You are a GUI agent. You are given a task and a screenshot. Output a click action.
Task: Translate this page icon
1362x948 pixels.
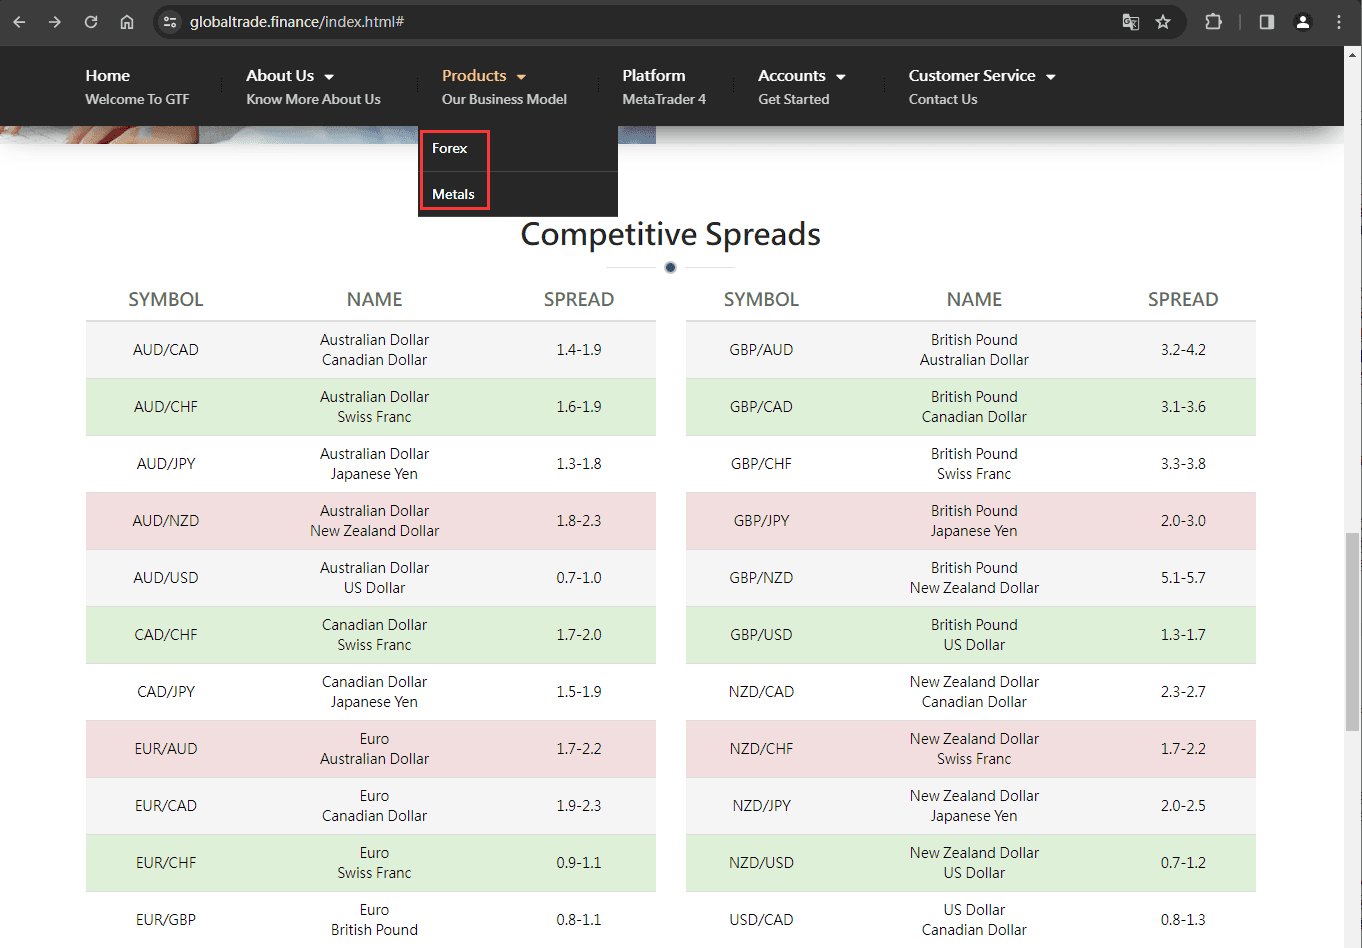1131,22
